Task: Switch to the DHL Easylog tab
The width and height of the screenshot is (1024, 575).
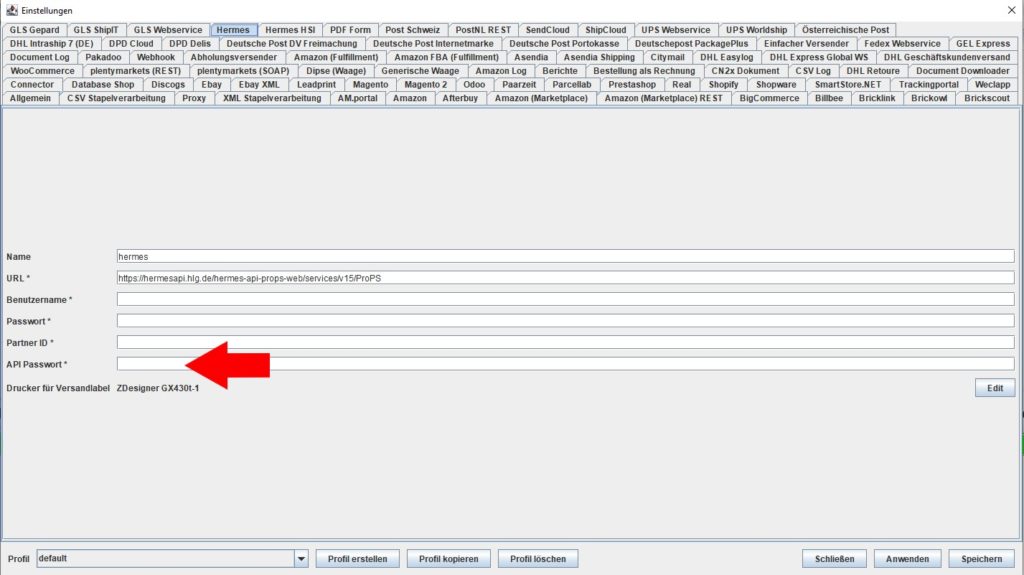Action: coord(727,58)
